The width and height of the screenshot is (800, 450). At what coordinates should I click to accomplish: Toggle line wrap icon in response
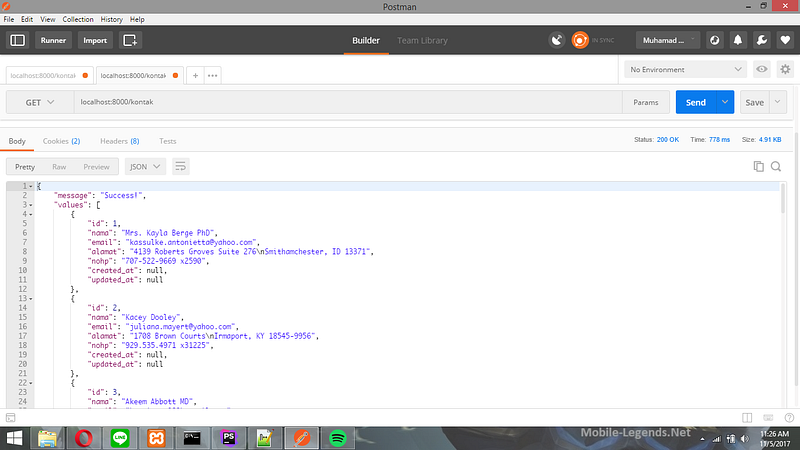(x=181, y=166)
